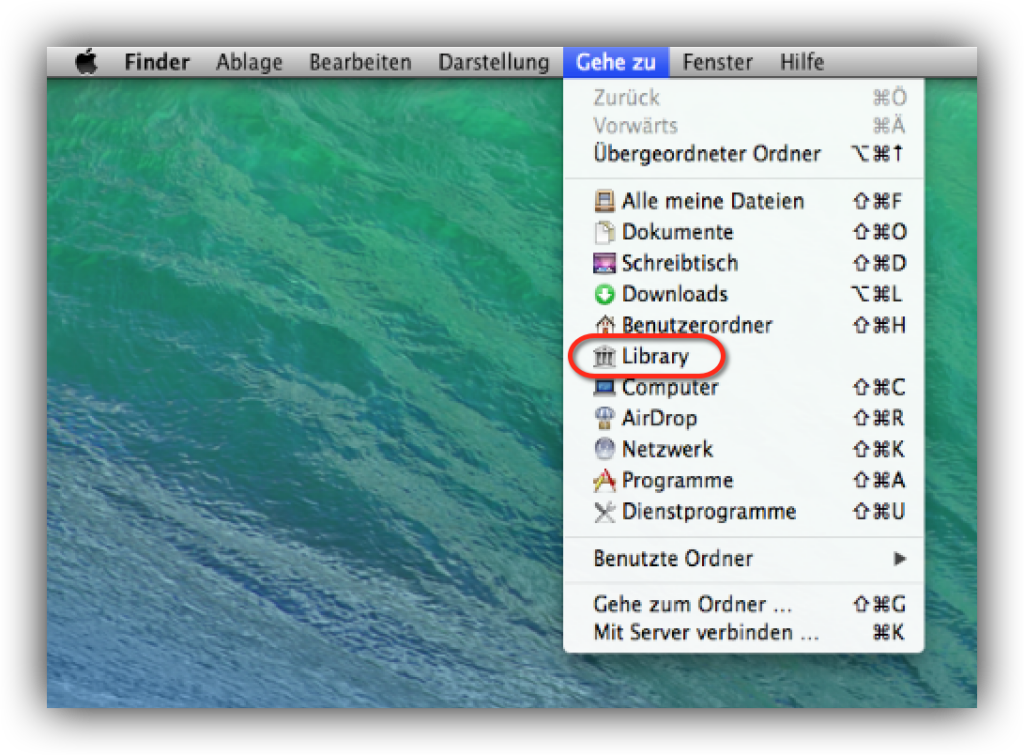Click the Dienstprogramme tools icon
The width and height of the screenshot is (1024, 755).
604,511
